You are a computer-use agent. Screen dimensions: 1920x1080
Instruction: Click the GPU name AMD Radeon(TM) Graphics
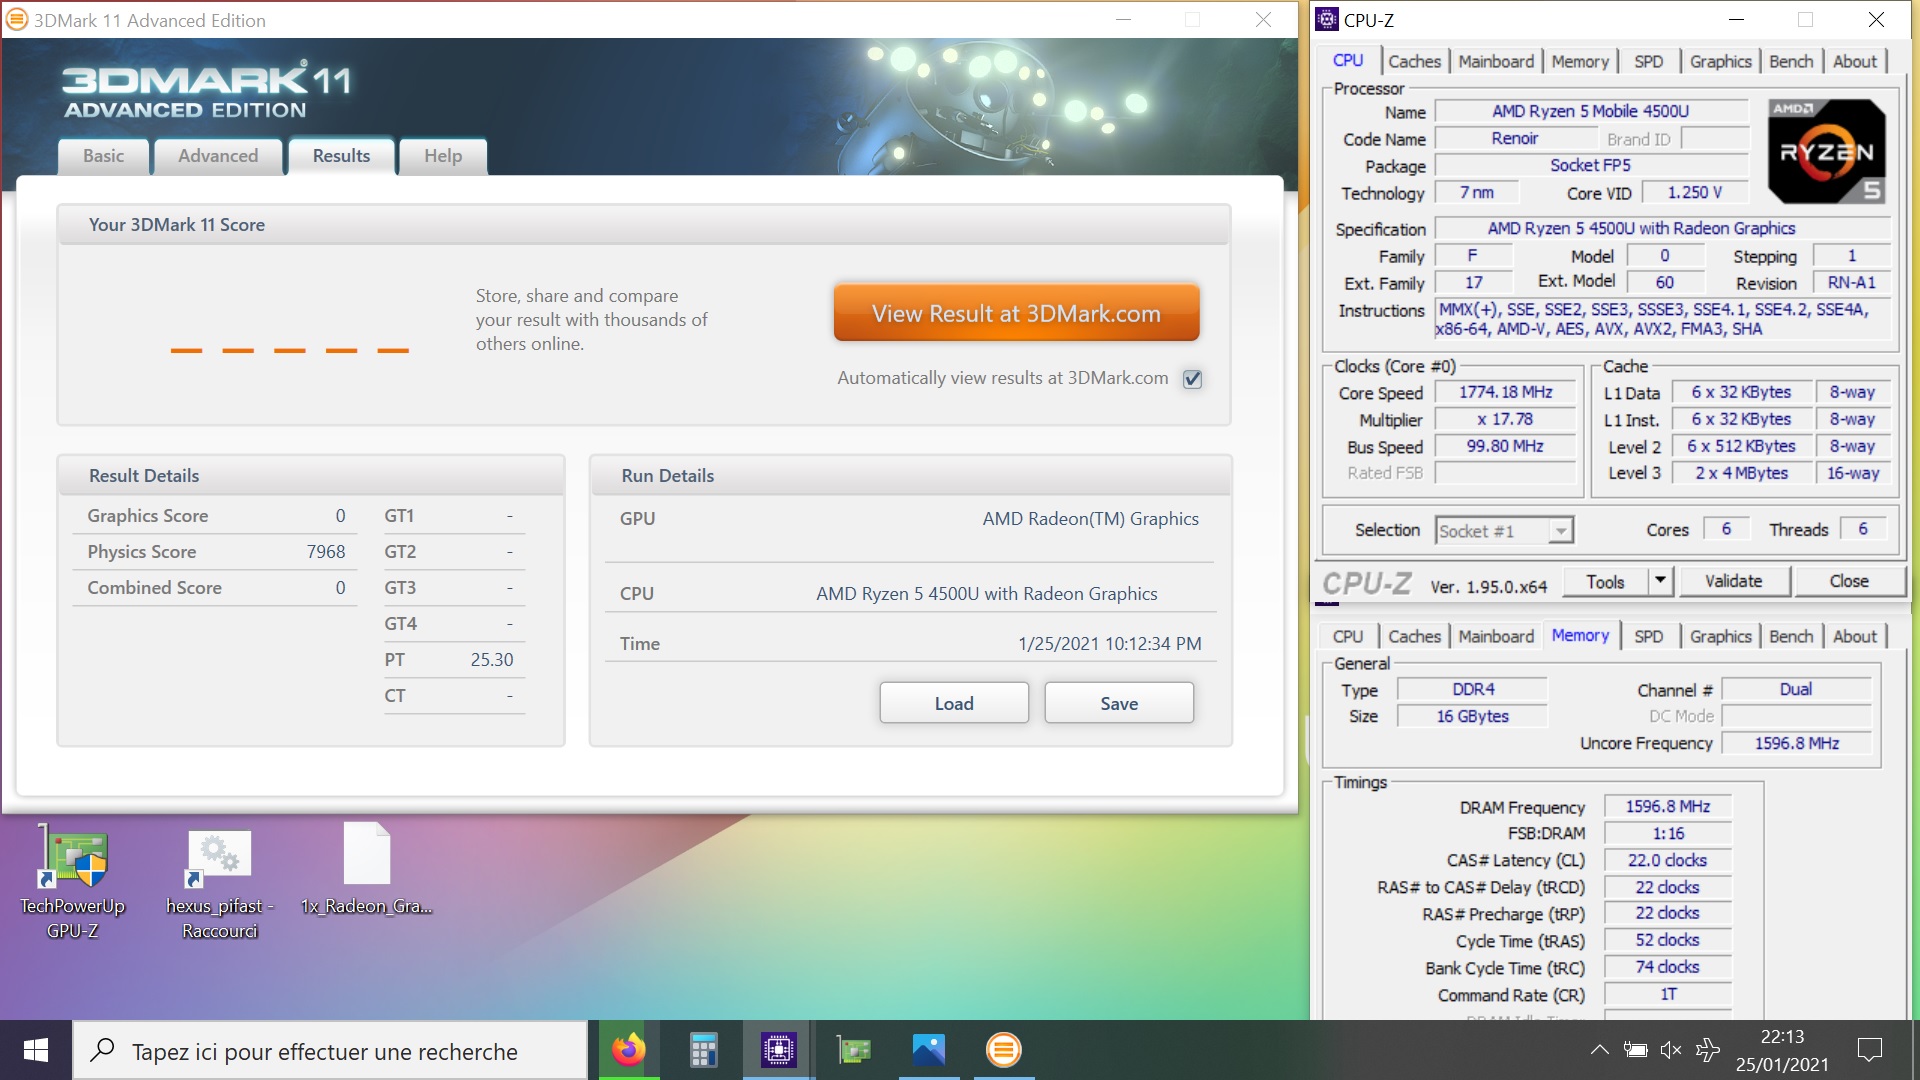pos(1090,519)
